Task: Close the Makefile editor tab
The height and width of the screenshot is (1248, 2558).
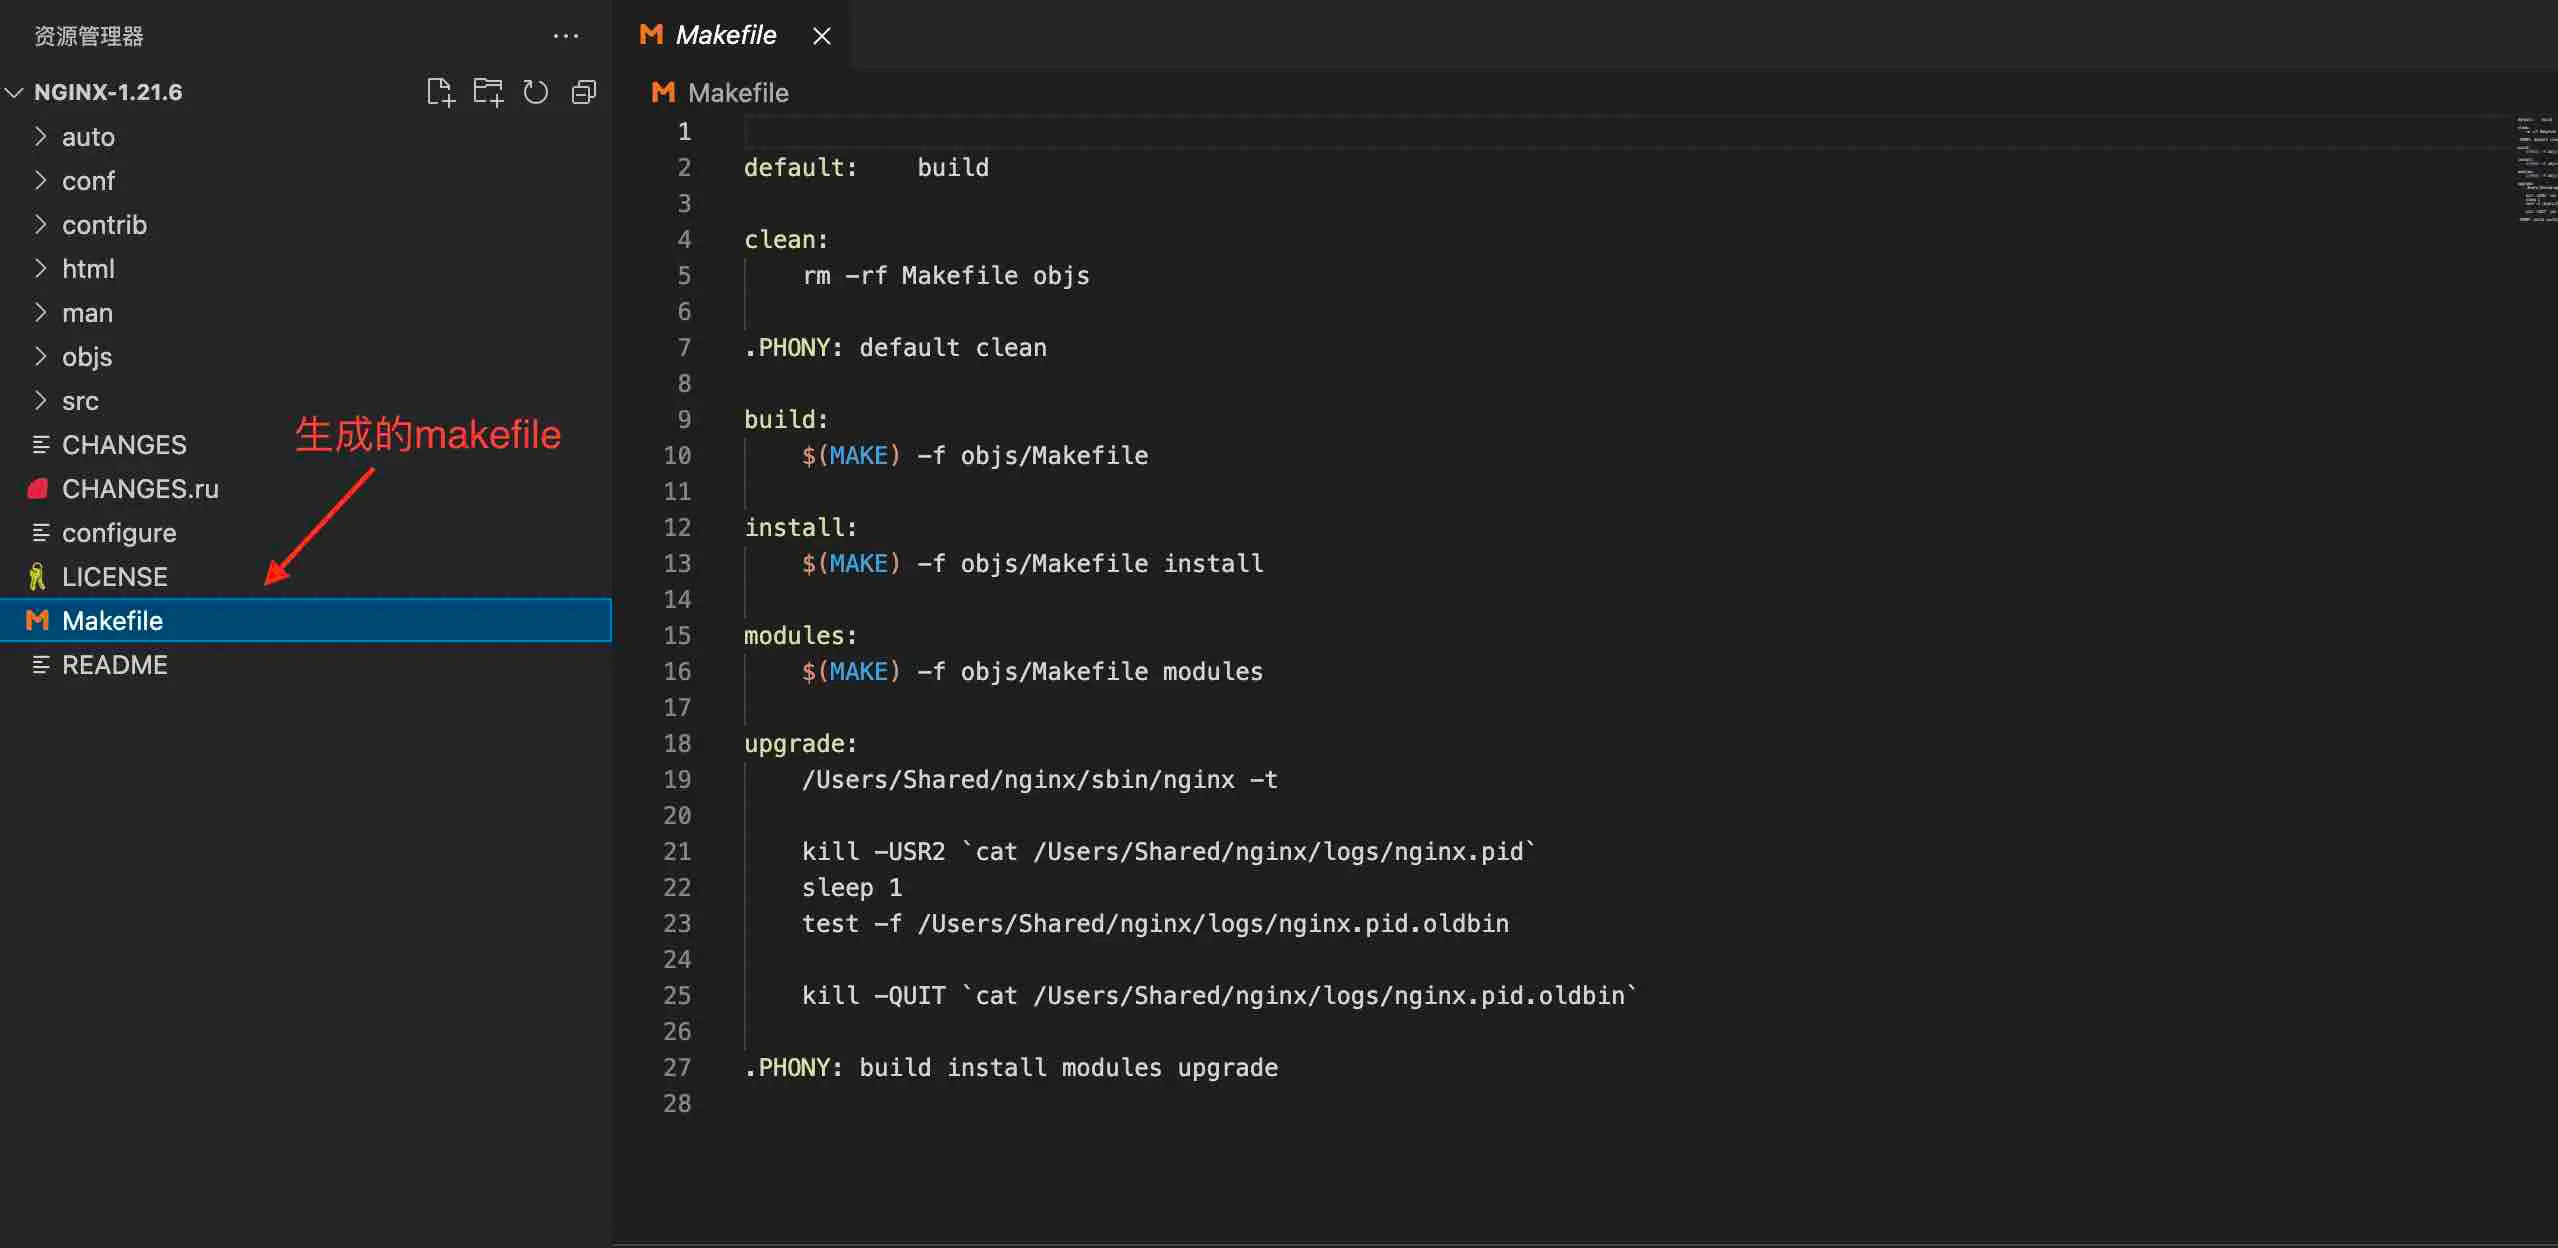Action: coord(822,36)
